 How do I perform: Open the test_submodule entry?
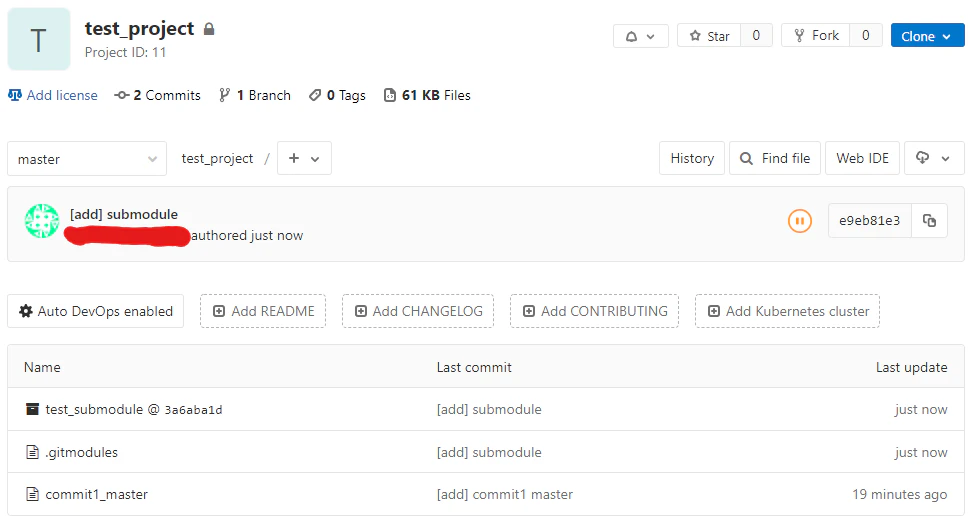tap(94, 410)
